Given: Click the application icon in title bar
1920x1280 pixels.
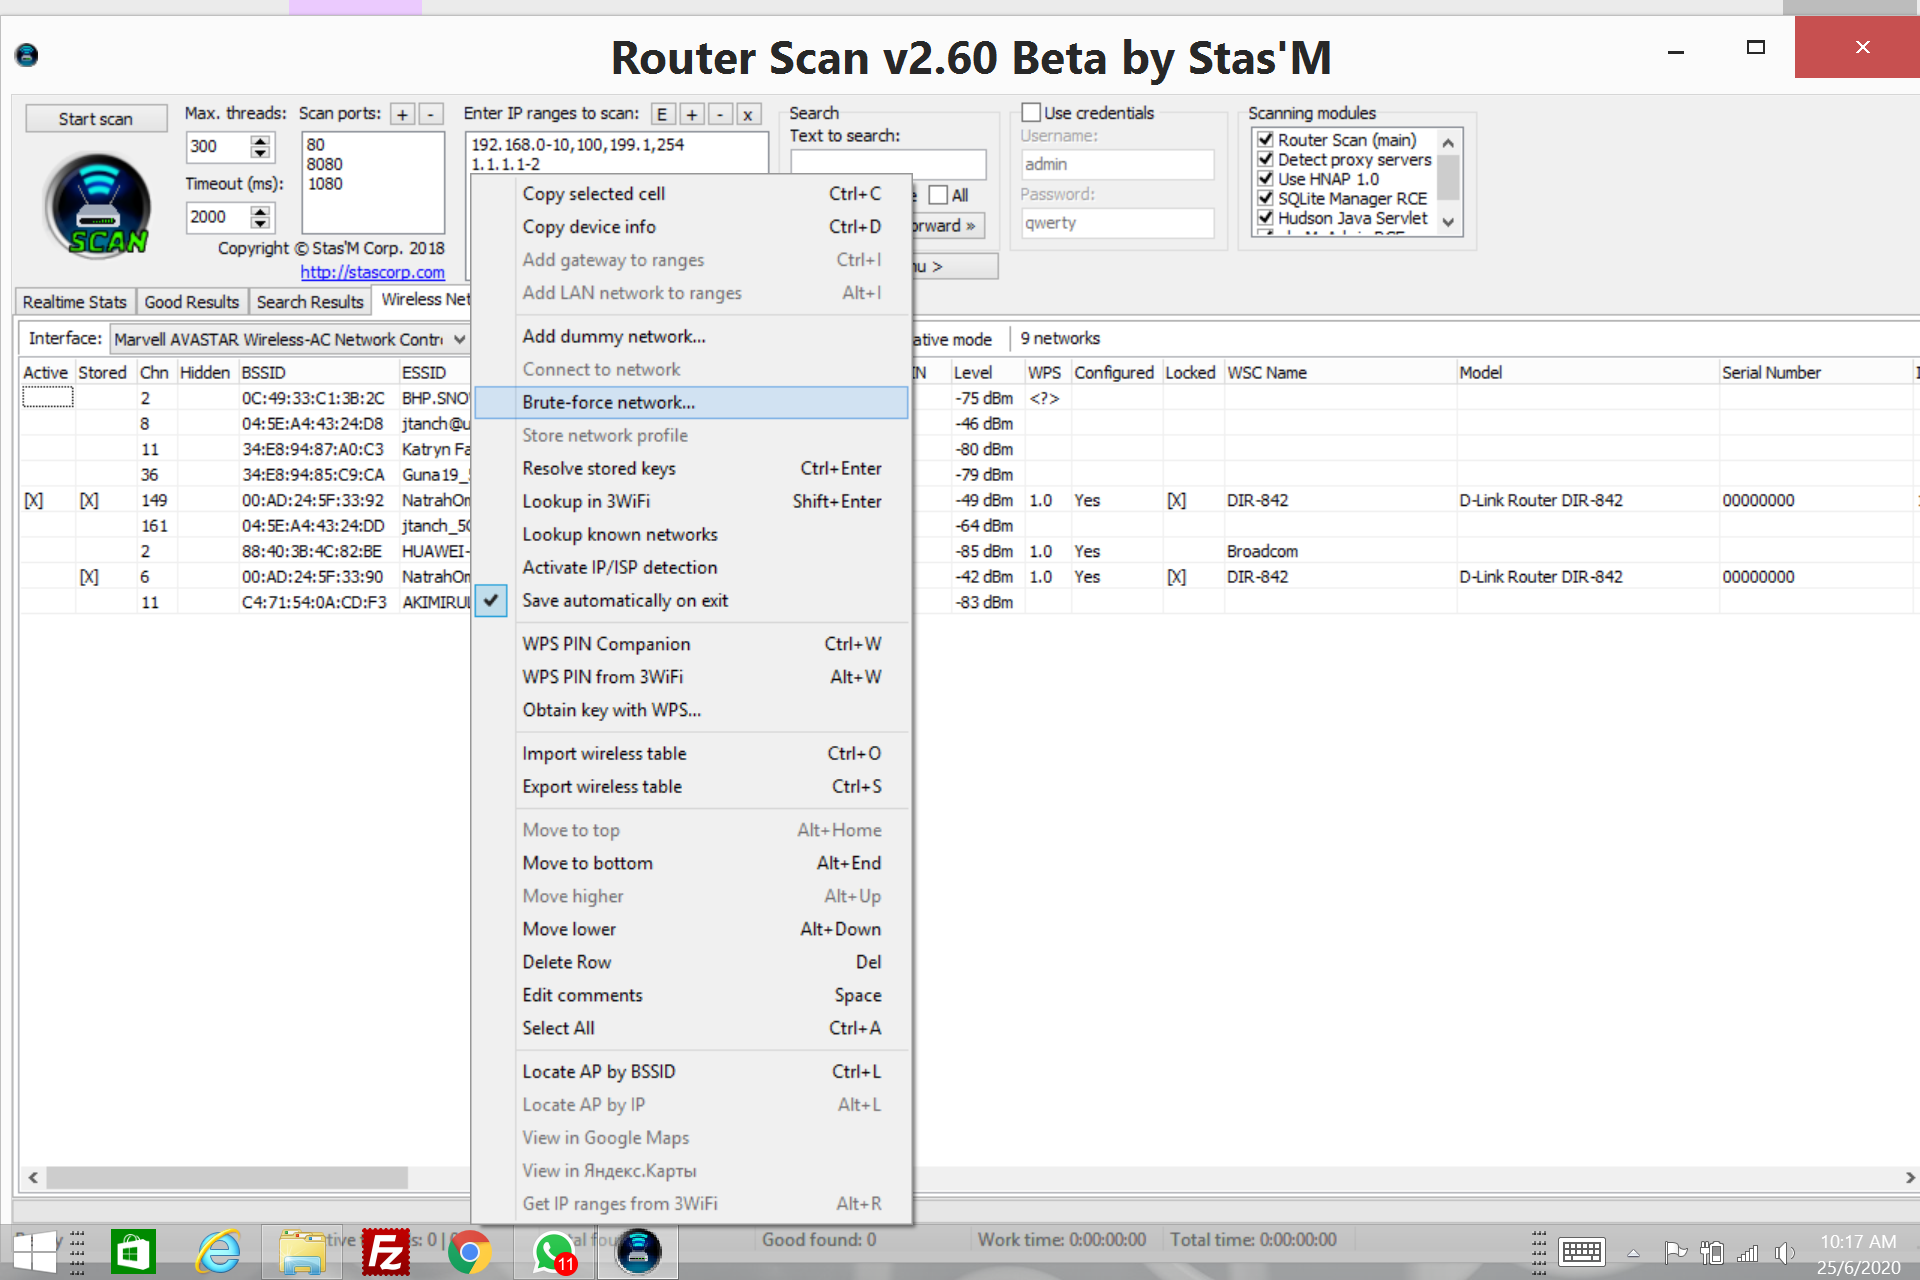Looking at the screenshot, I should [27, 55].
